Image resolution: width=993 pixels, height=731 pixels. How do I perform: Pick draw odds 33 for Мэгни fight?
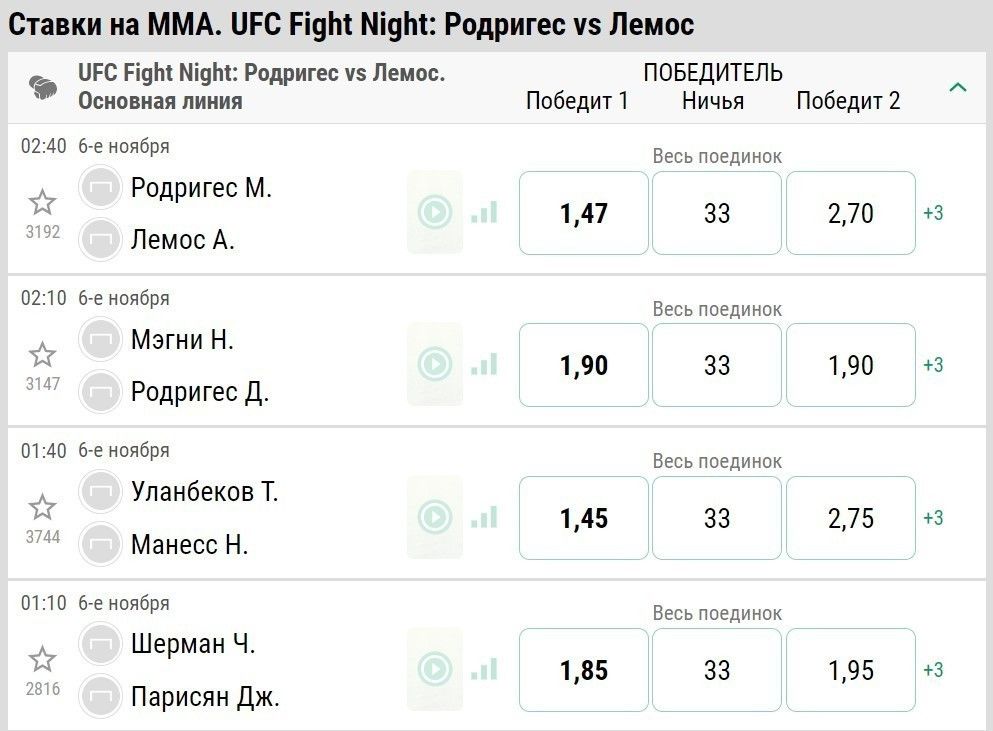pos(717,365)
